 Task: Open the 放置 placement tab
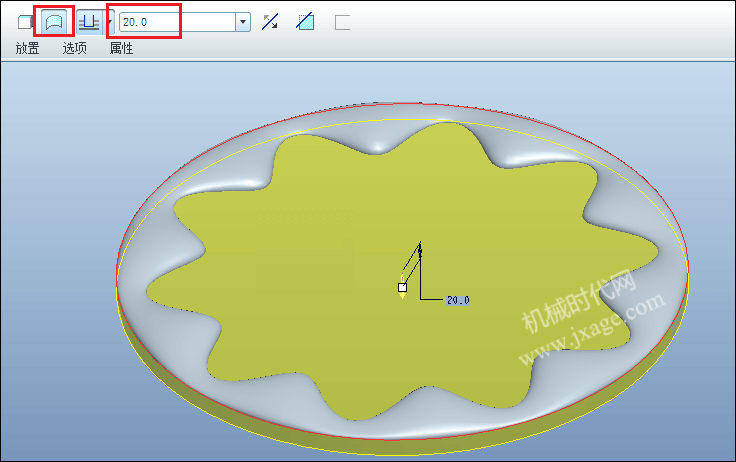27,48
